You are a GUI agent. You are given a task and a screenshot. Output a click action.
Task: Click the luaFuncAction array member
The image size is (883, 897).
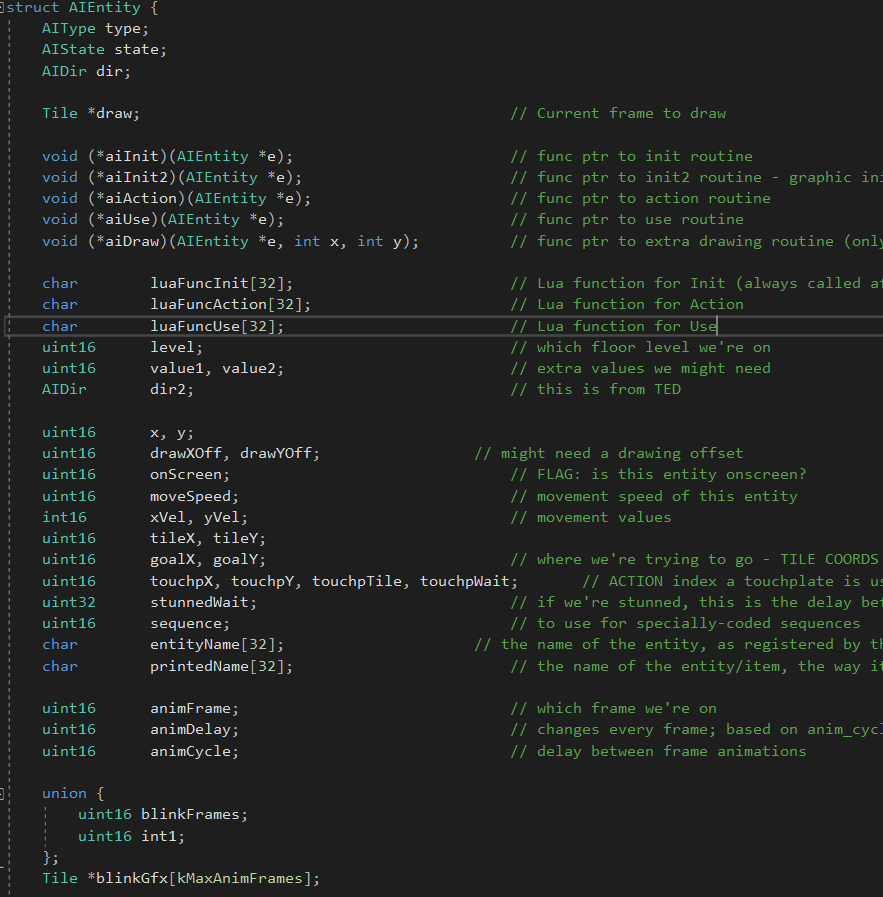coord(208,304)
